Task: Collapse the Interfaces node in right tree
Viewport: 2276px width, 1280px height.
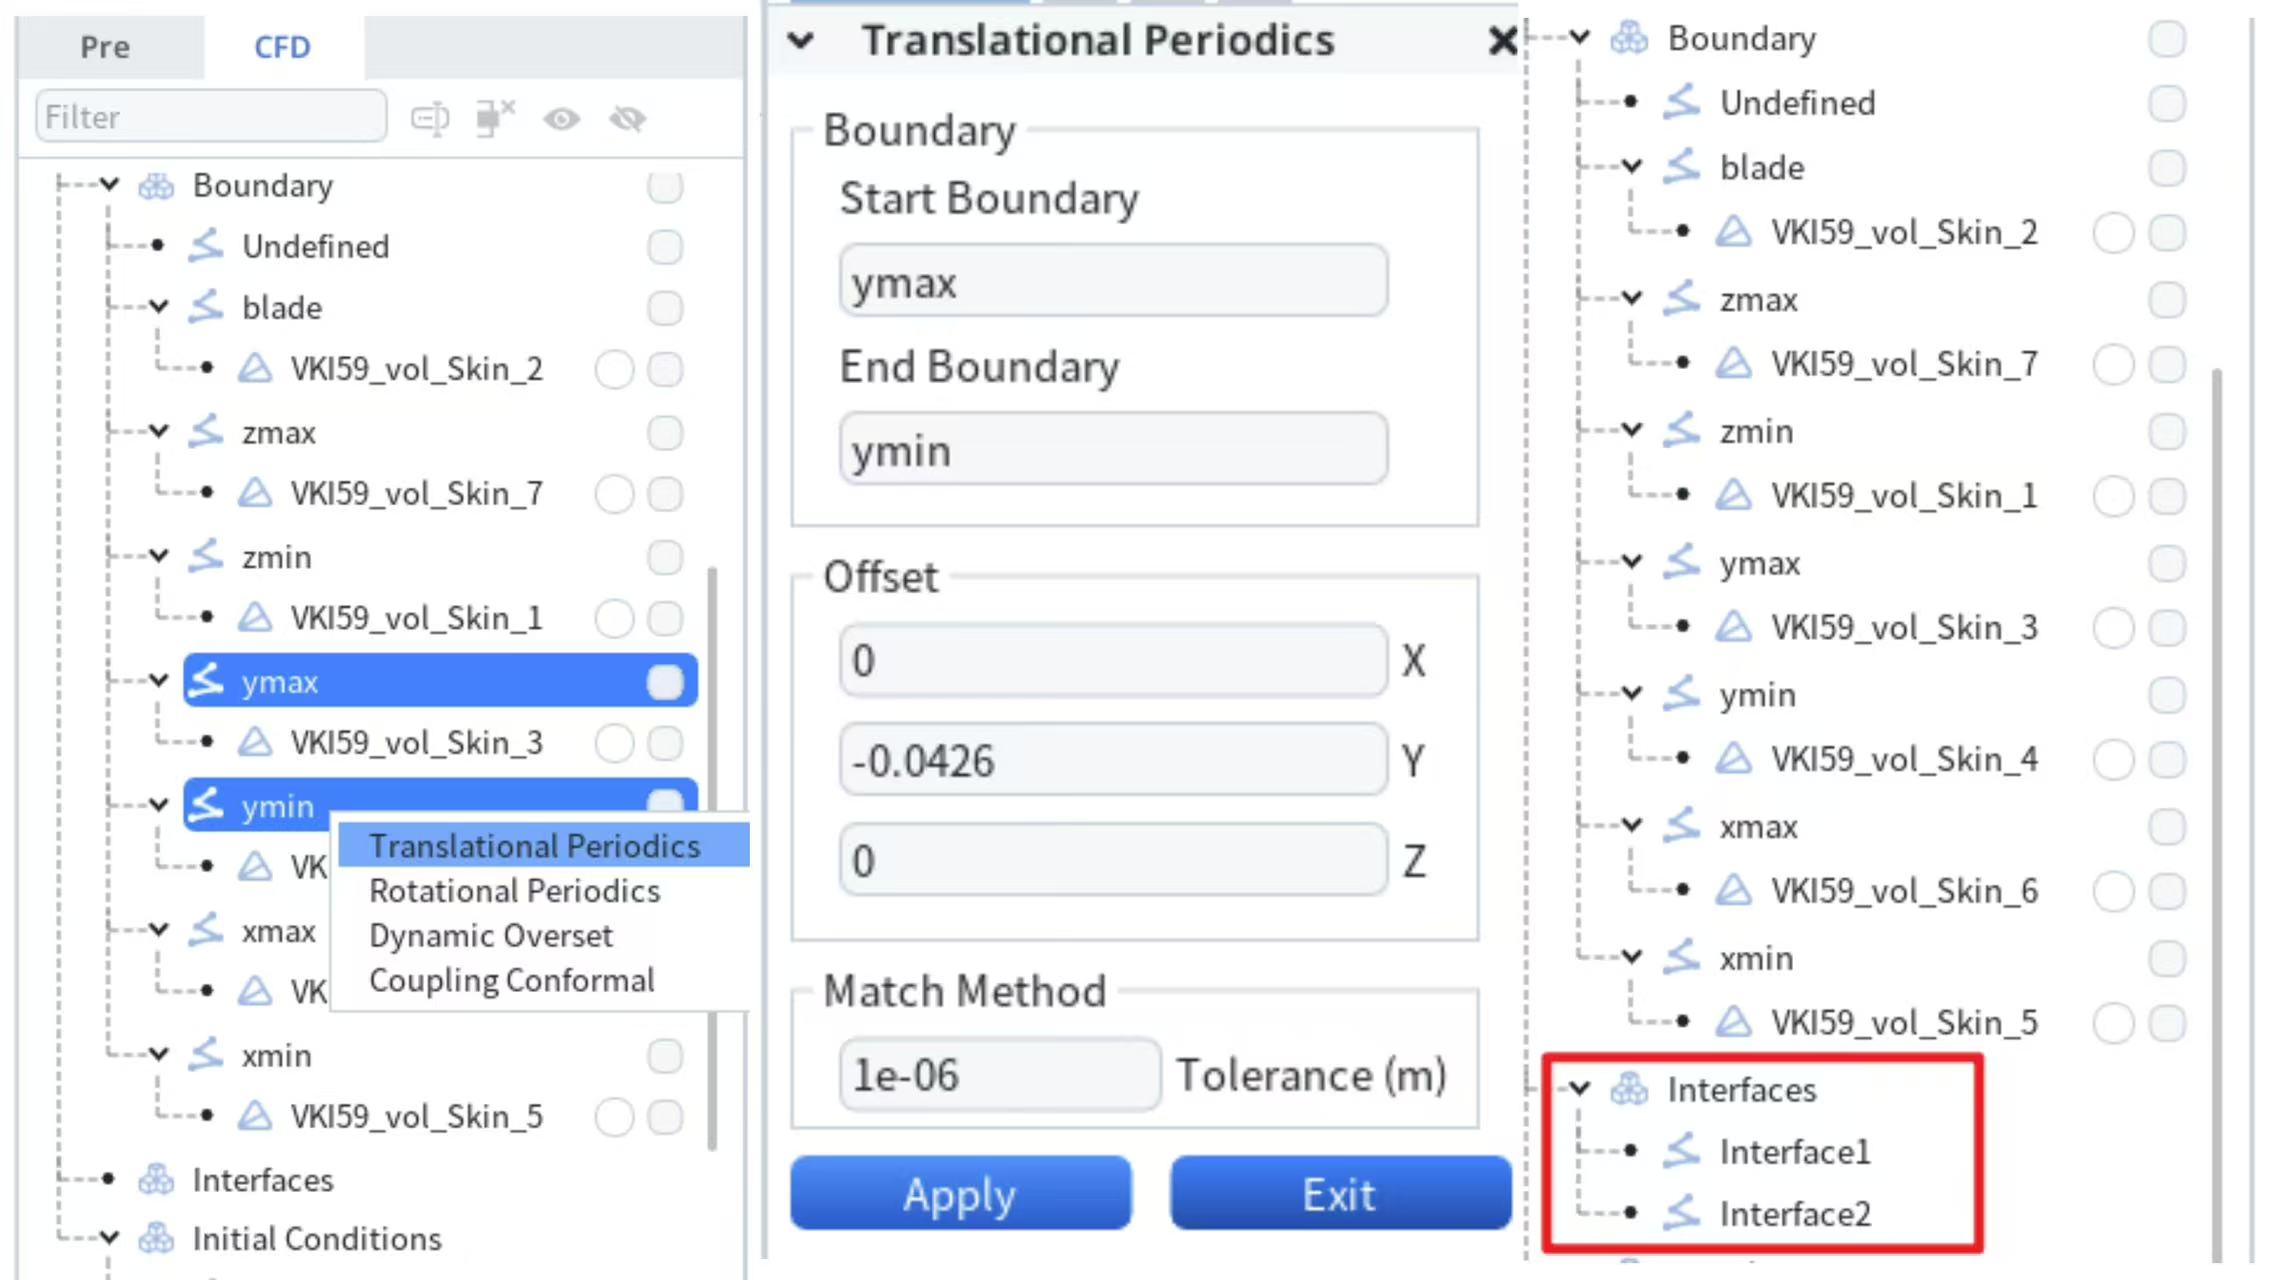Action: (x=1580, y=1088)
